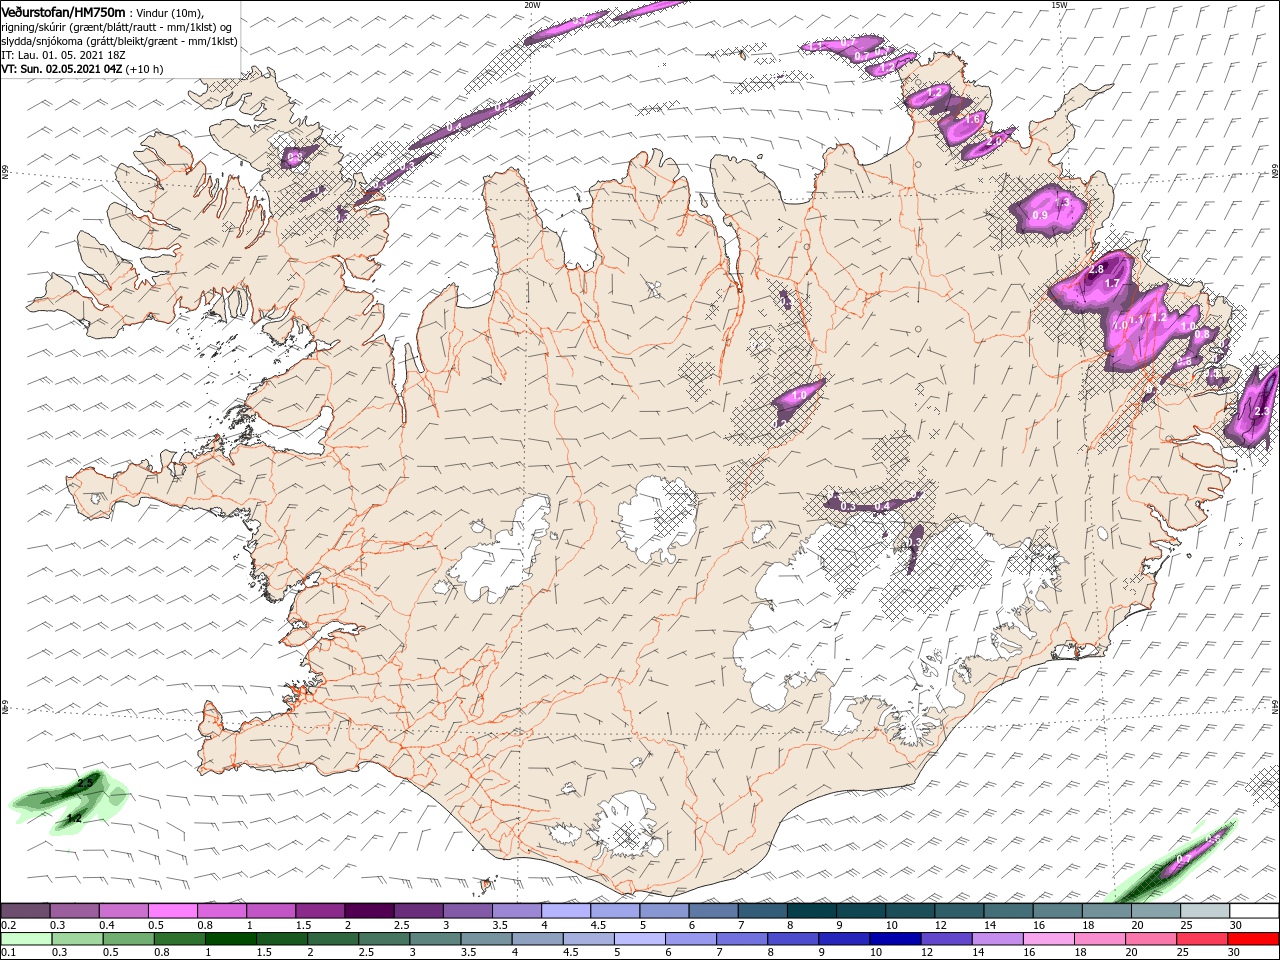Click the bright red legend swatch at 30

point(1252,939)
